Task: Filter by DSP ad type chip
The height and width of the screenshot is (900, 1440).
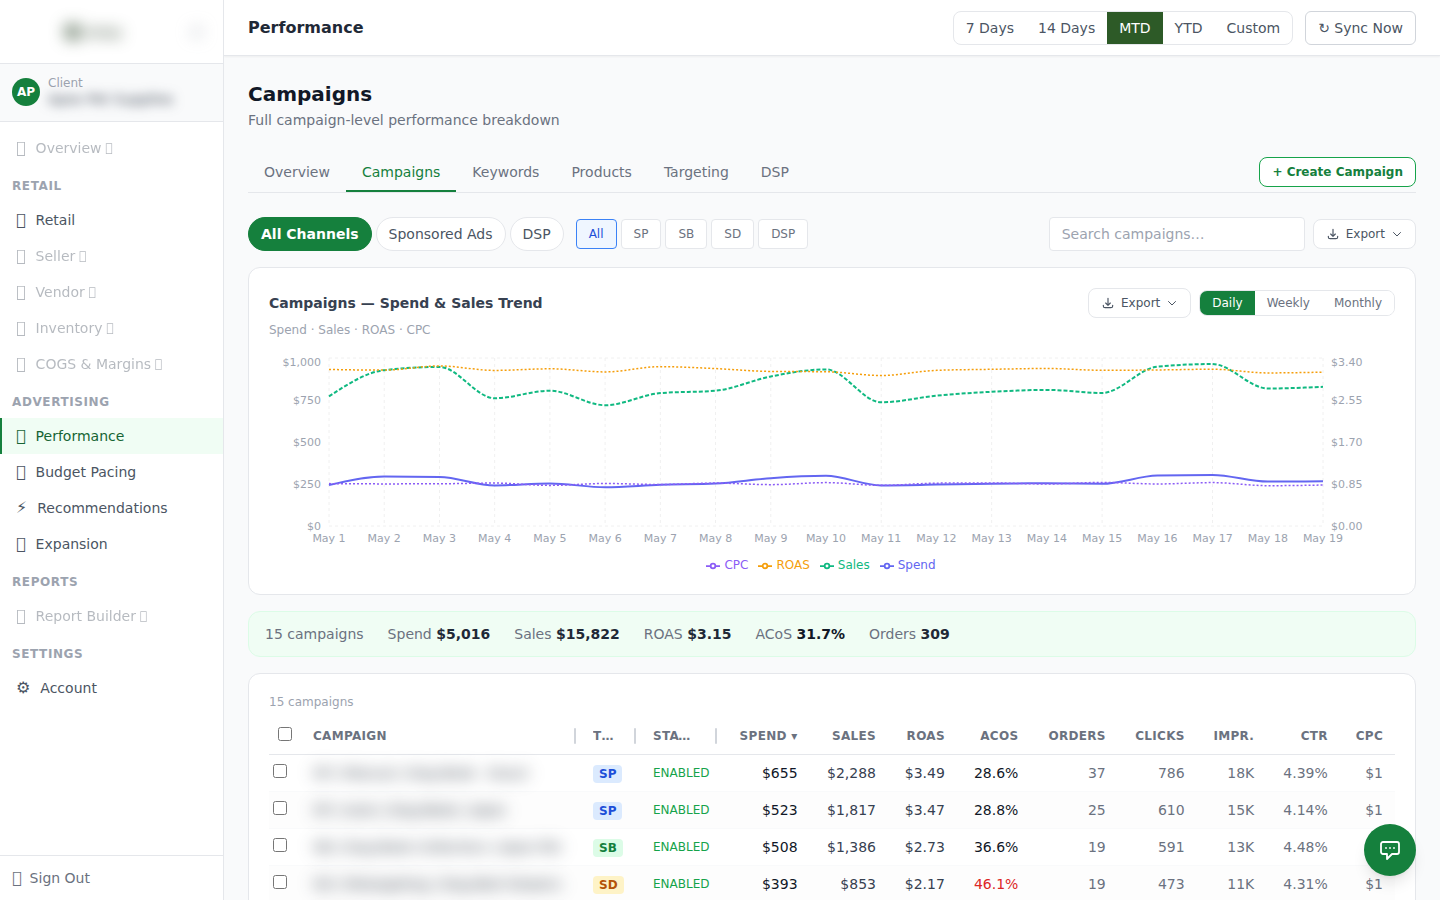Action: (x=783, y=234)
